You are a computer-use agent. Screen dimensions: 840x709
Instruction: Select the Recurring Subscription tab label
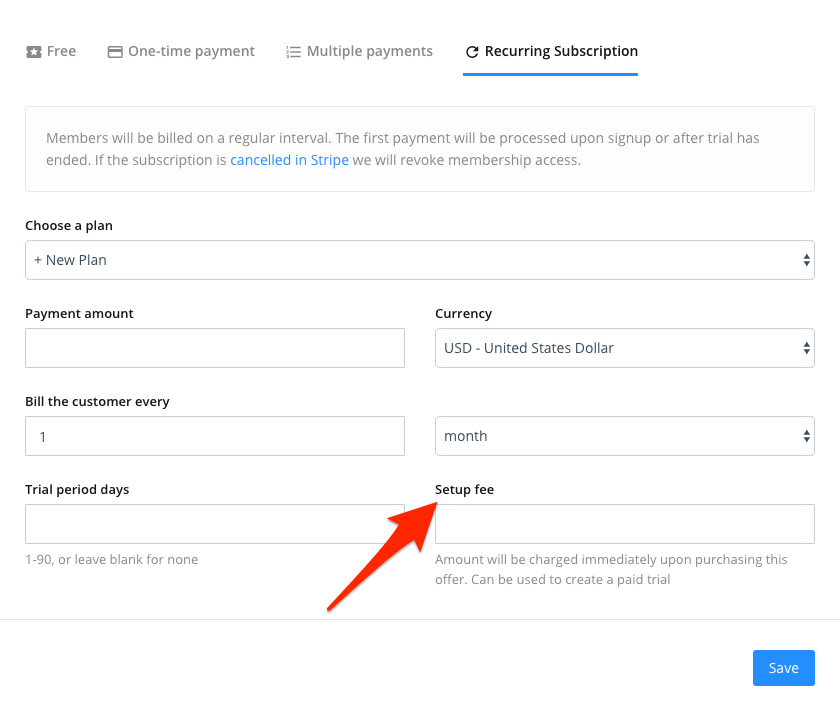point(561,51)
